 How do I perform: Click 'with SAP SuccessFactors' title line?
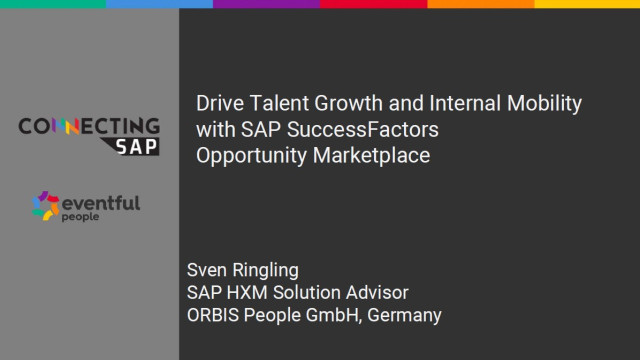coord(317,129)
